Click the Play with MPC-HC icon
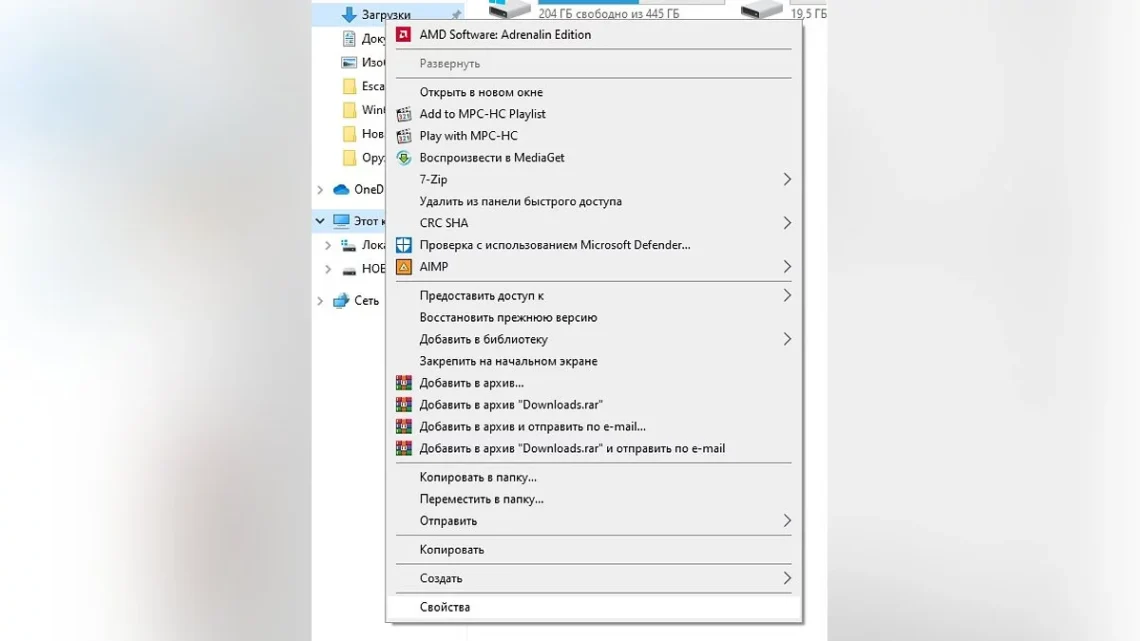 (x=404, y=136)
